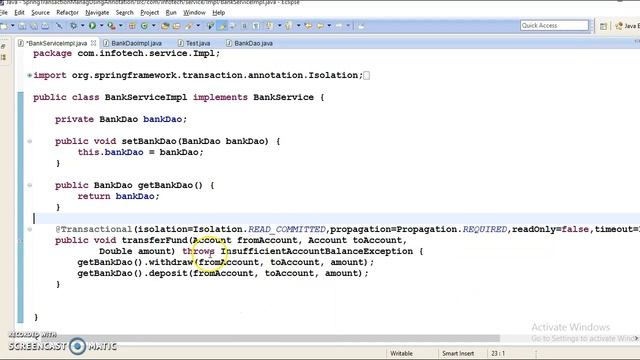Click the Search flashlight toolbar icon
This screenshot has width=640, height=360.
click(x=189, y=26)
